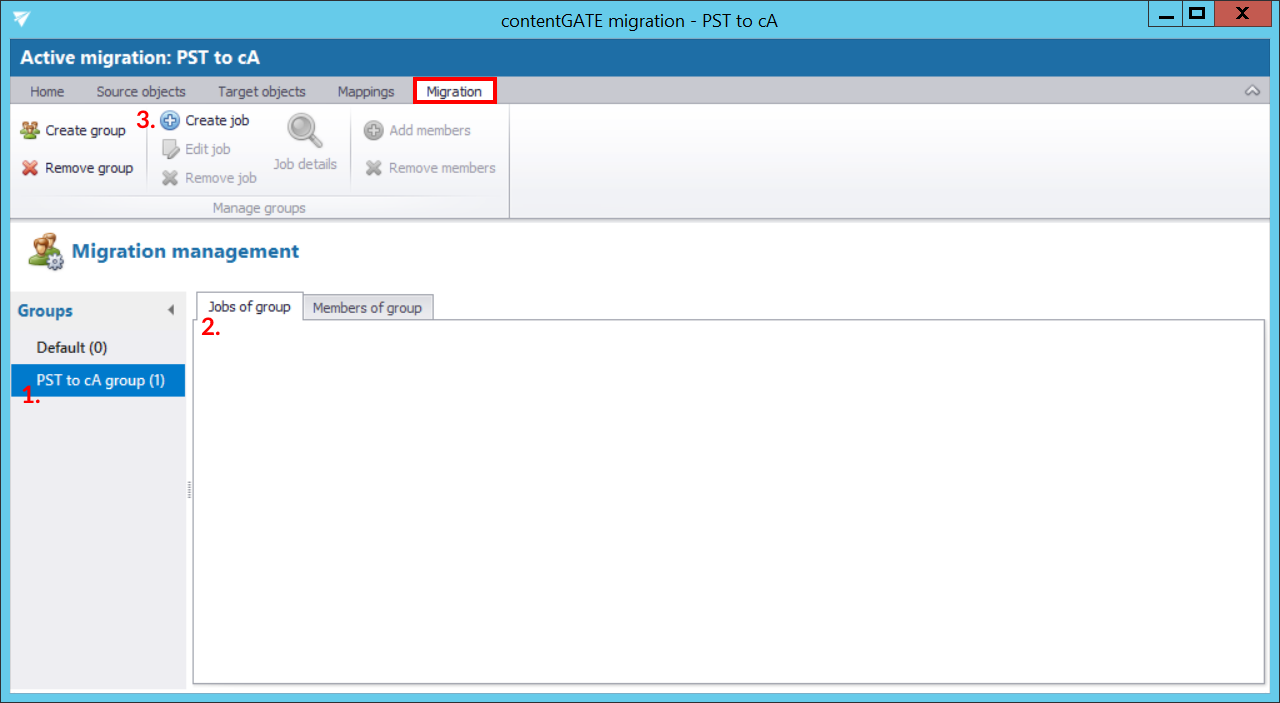The width and height of the screenshot is (1280, 703).
Task: Click the Add members icon
Action: [x=374, y=130]
